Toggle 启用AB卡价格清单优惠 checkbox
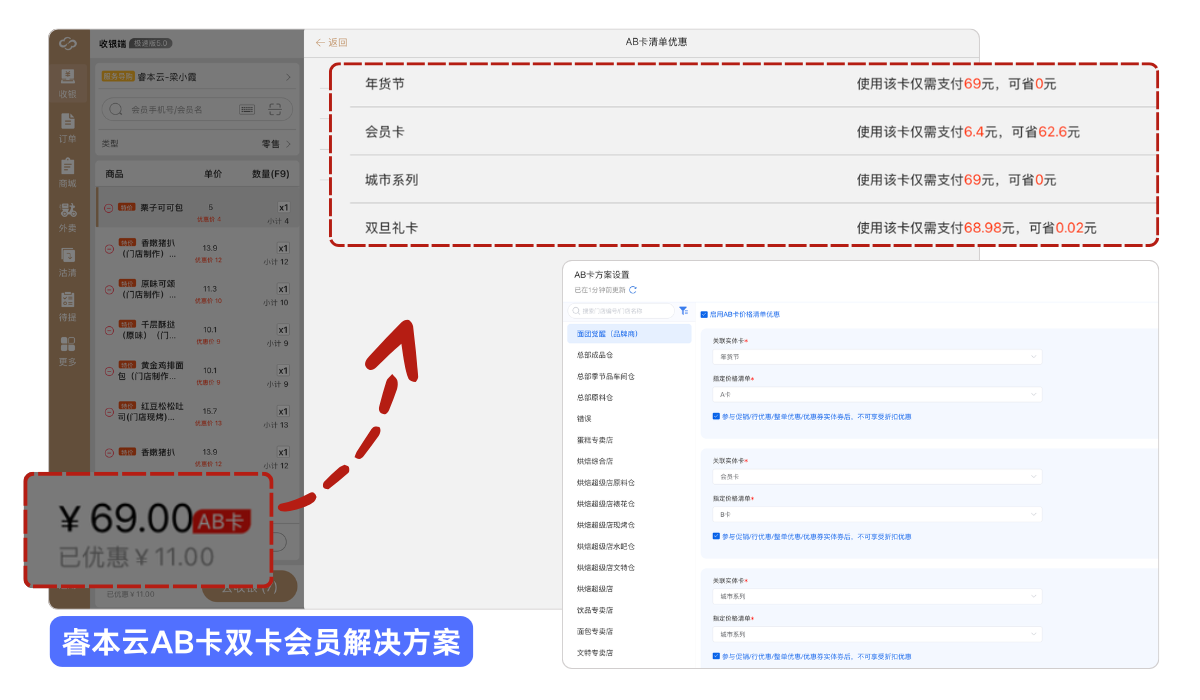Screen dimensions: 1200x700 coord(704,314)
